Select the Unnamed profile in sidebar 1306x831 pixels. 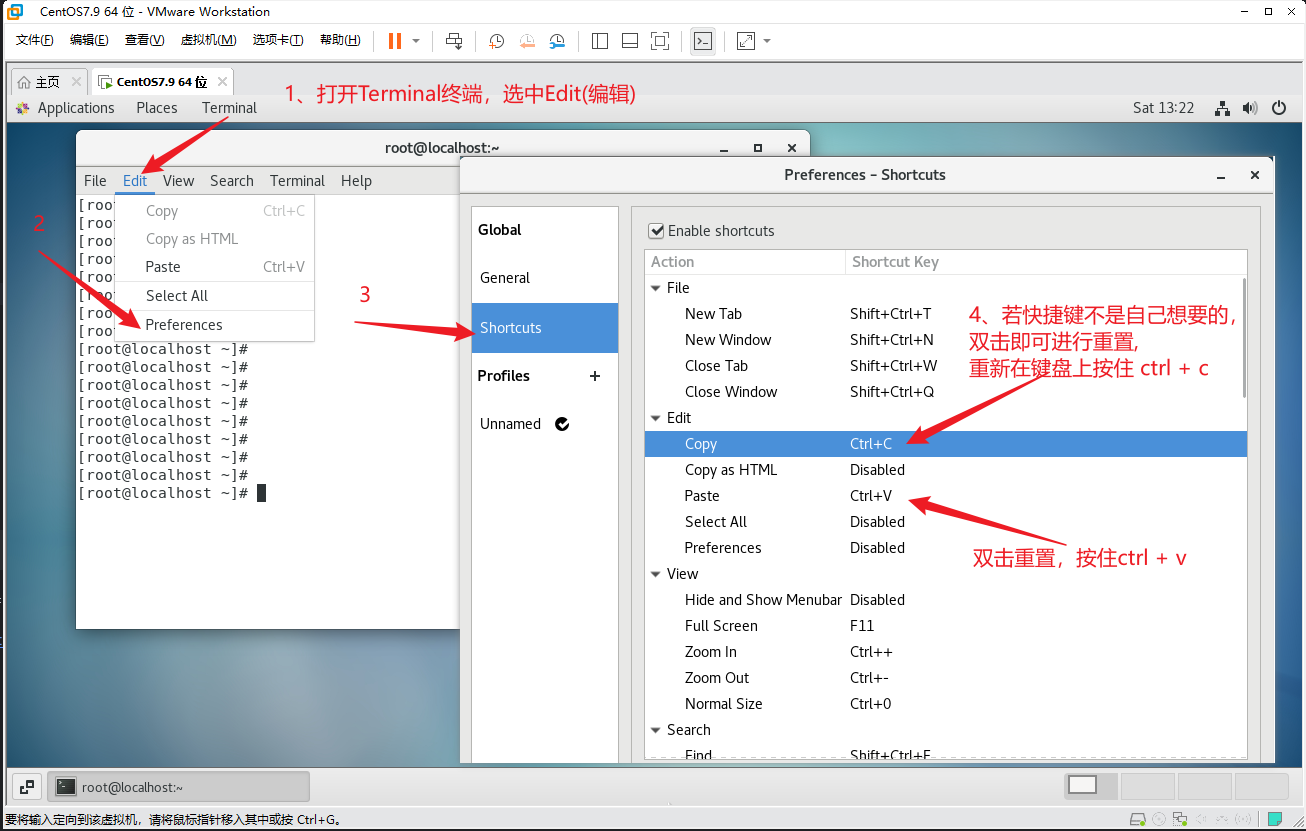[x=545, y=424]
